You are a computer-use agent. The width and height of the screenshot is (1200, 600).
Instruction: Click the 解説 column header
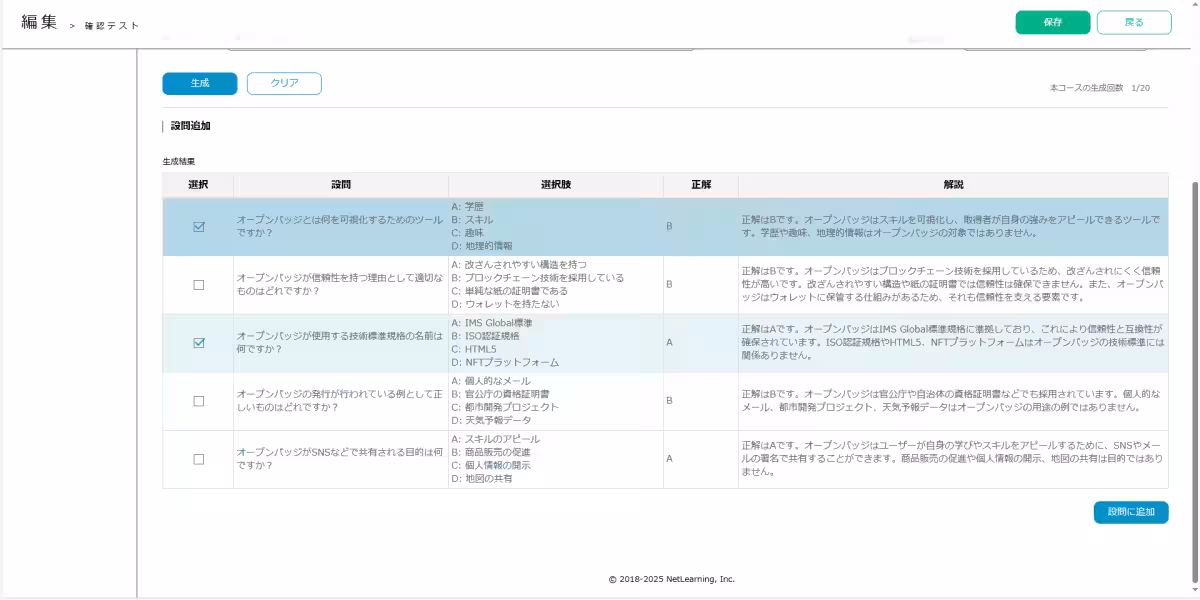click(x=953, y=185)
